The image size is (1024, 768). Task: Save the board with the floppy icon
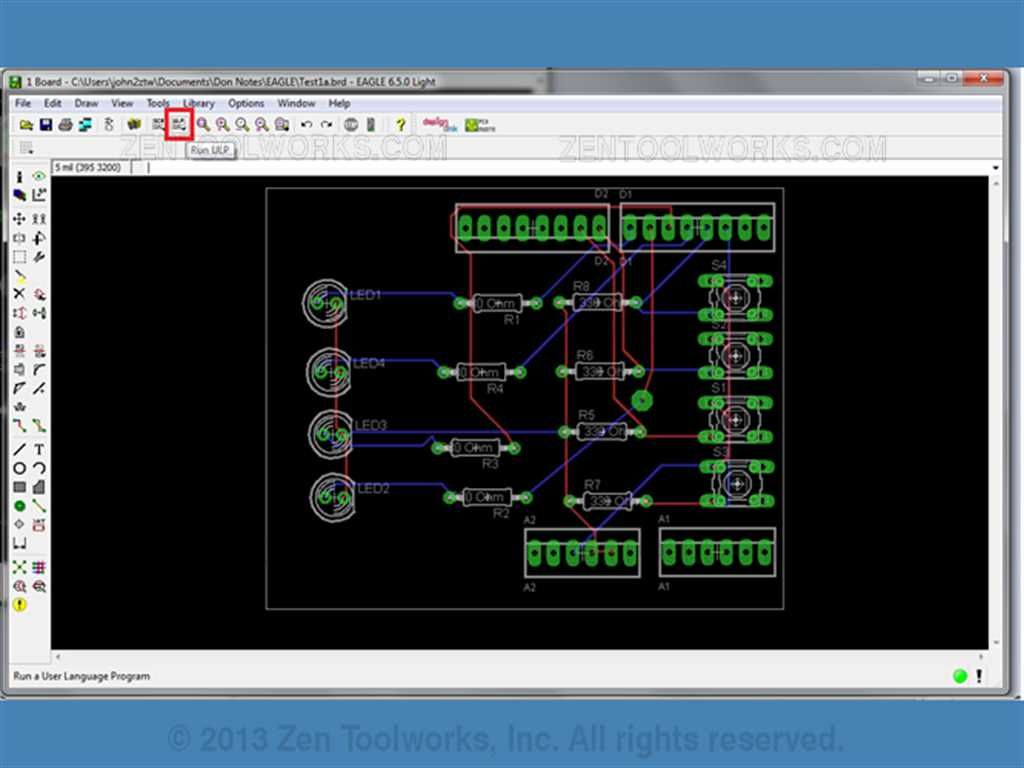pos(46,125)
